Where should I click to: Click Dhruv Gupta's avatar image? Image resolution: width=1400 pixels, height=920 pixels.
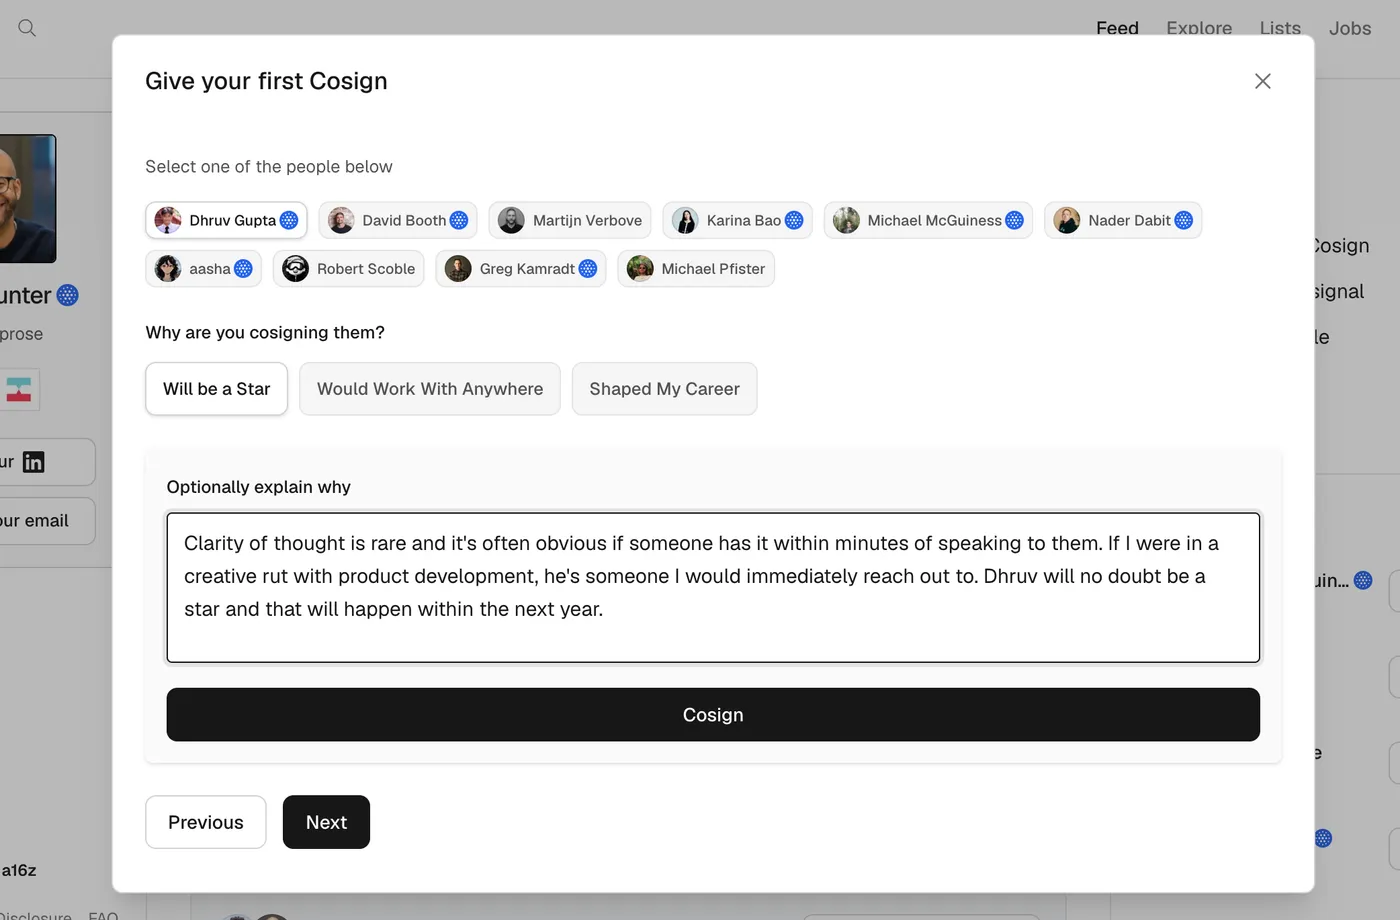168,220
